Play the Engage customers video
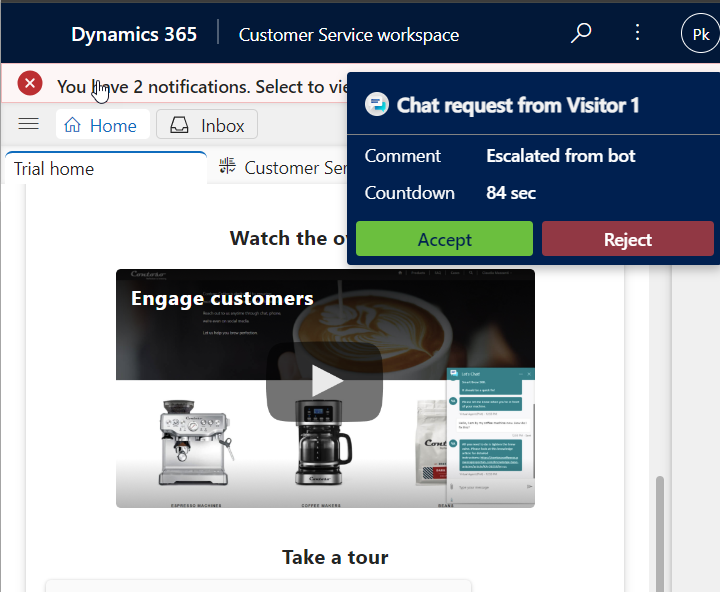720x592 pixels. click(x=324, y=381)
